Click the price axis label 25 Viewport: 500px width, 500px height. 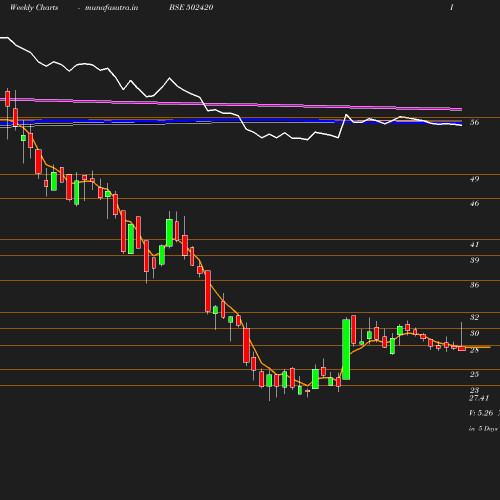pos(475,374)
